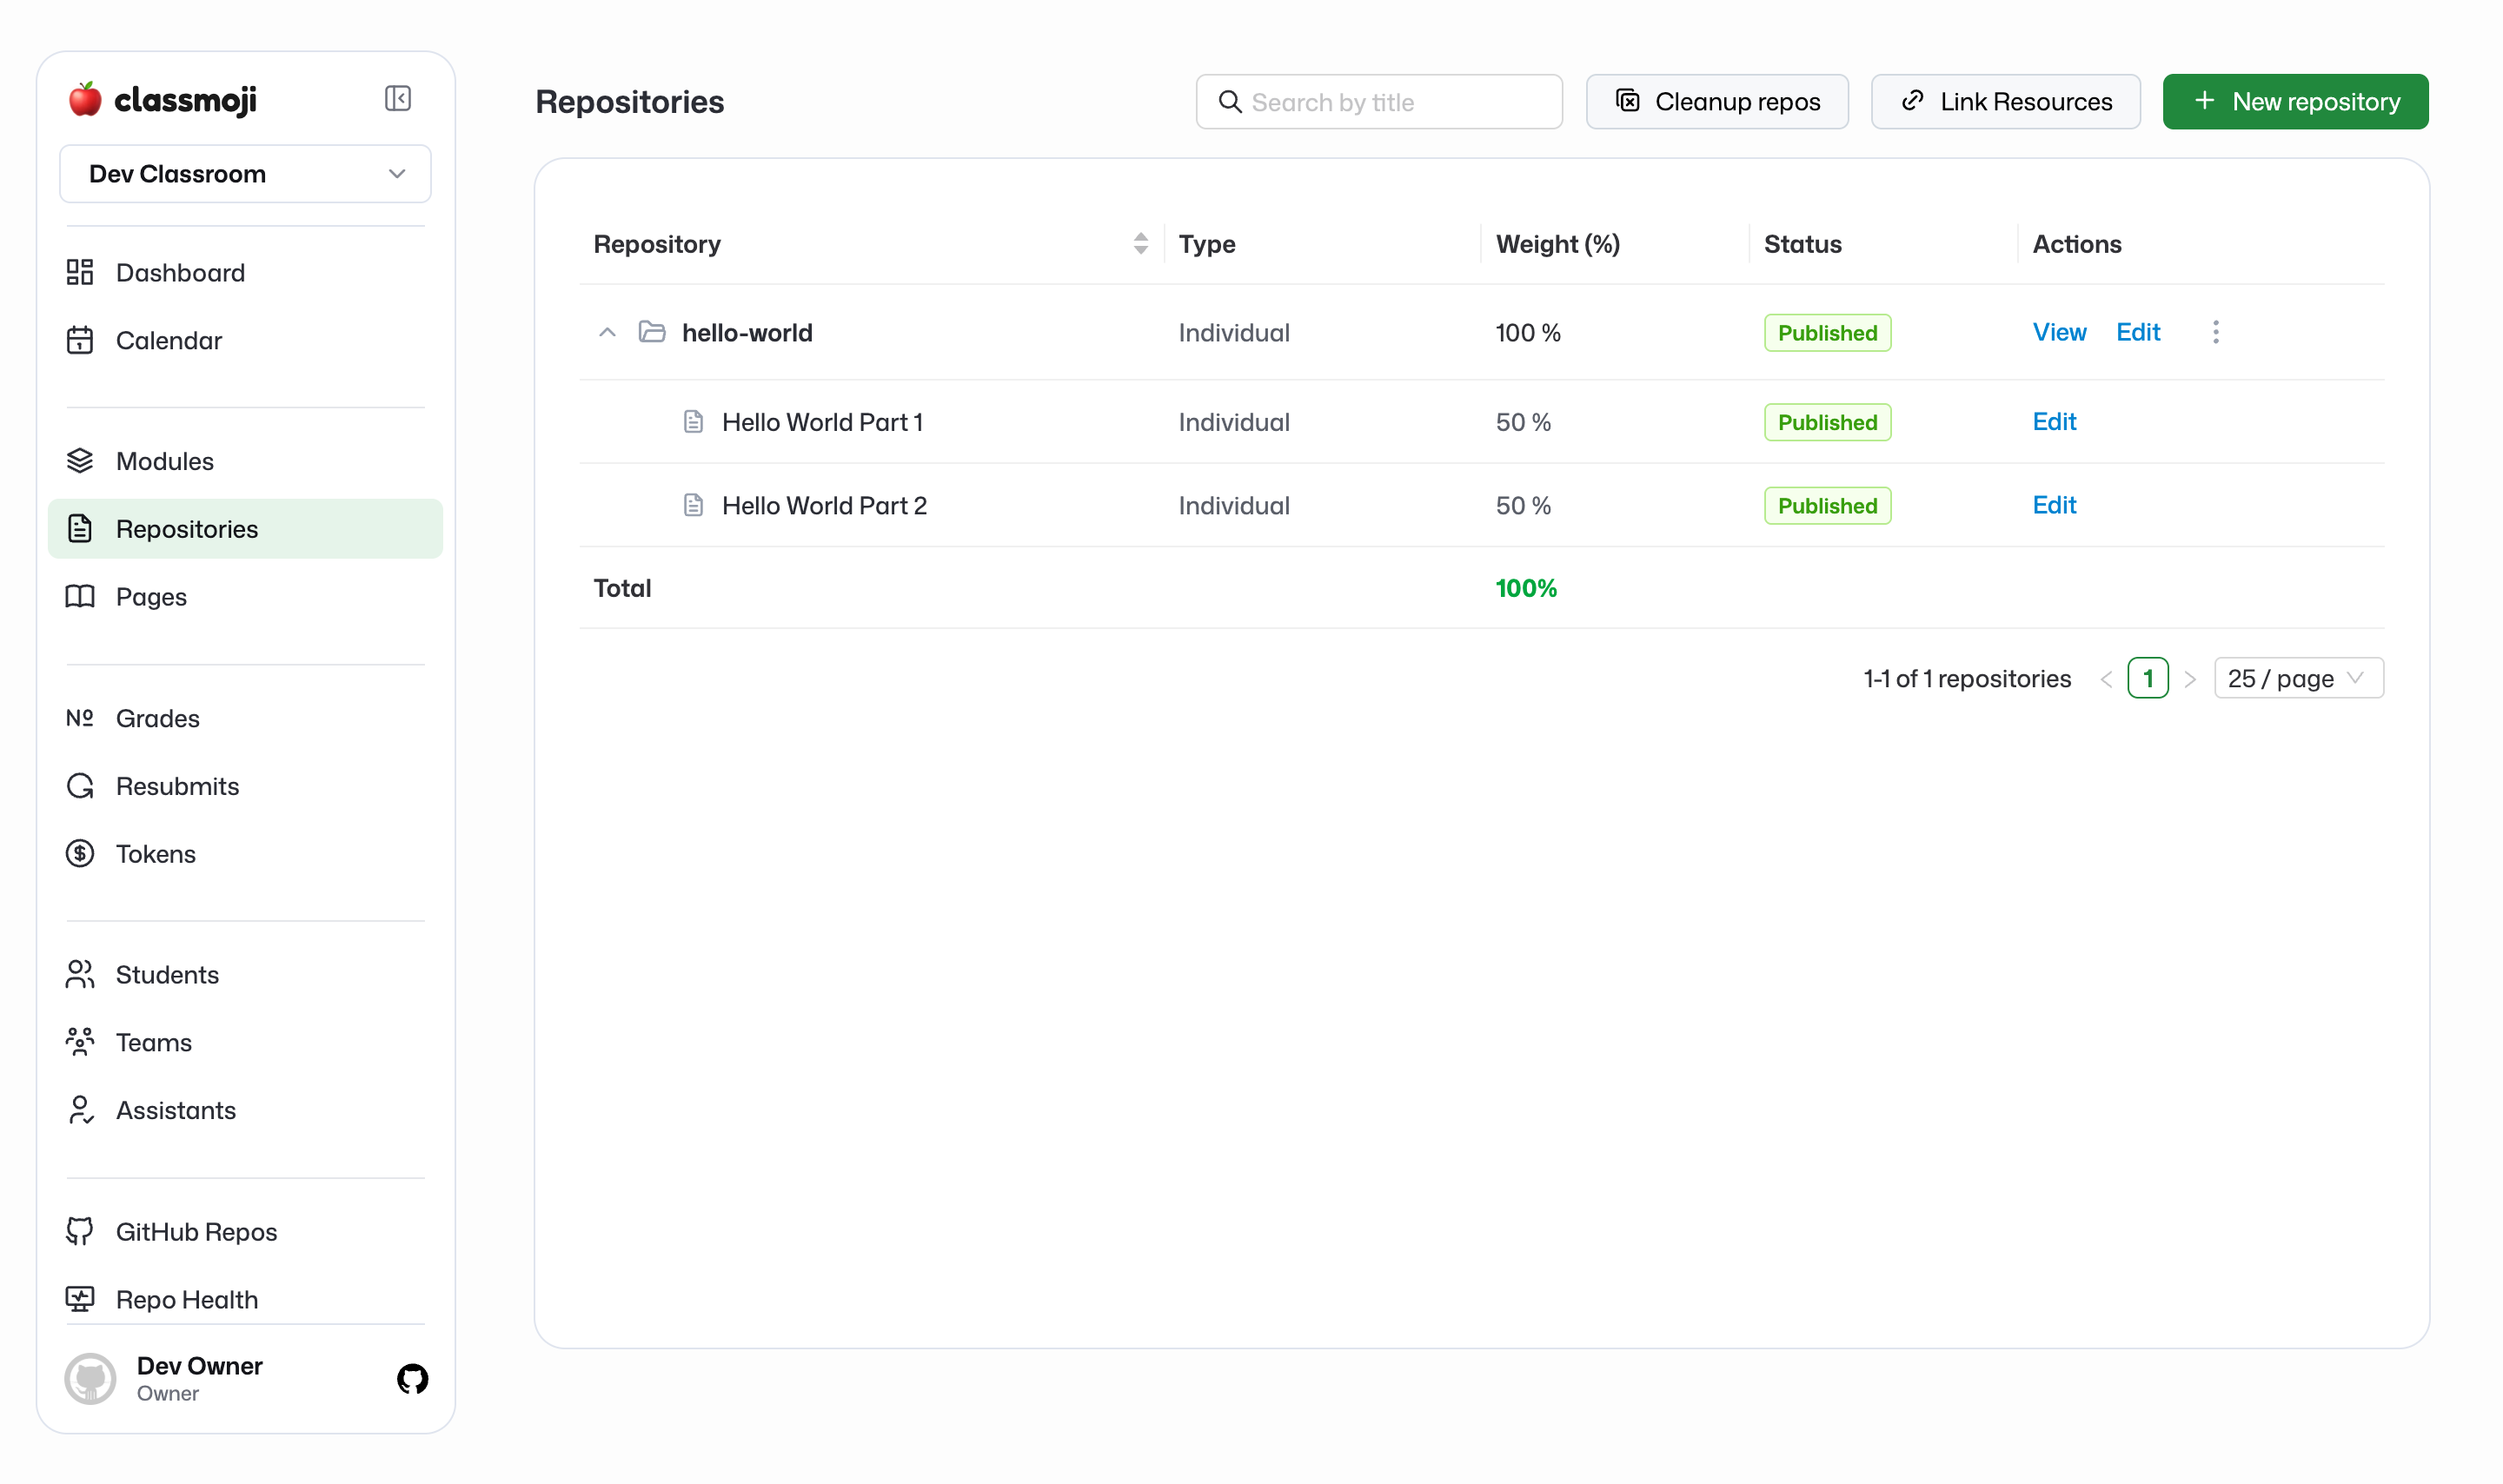Open the Dev Classroom selector
Viewport: 2503px width, 1484px height.
tap(245, 174)
